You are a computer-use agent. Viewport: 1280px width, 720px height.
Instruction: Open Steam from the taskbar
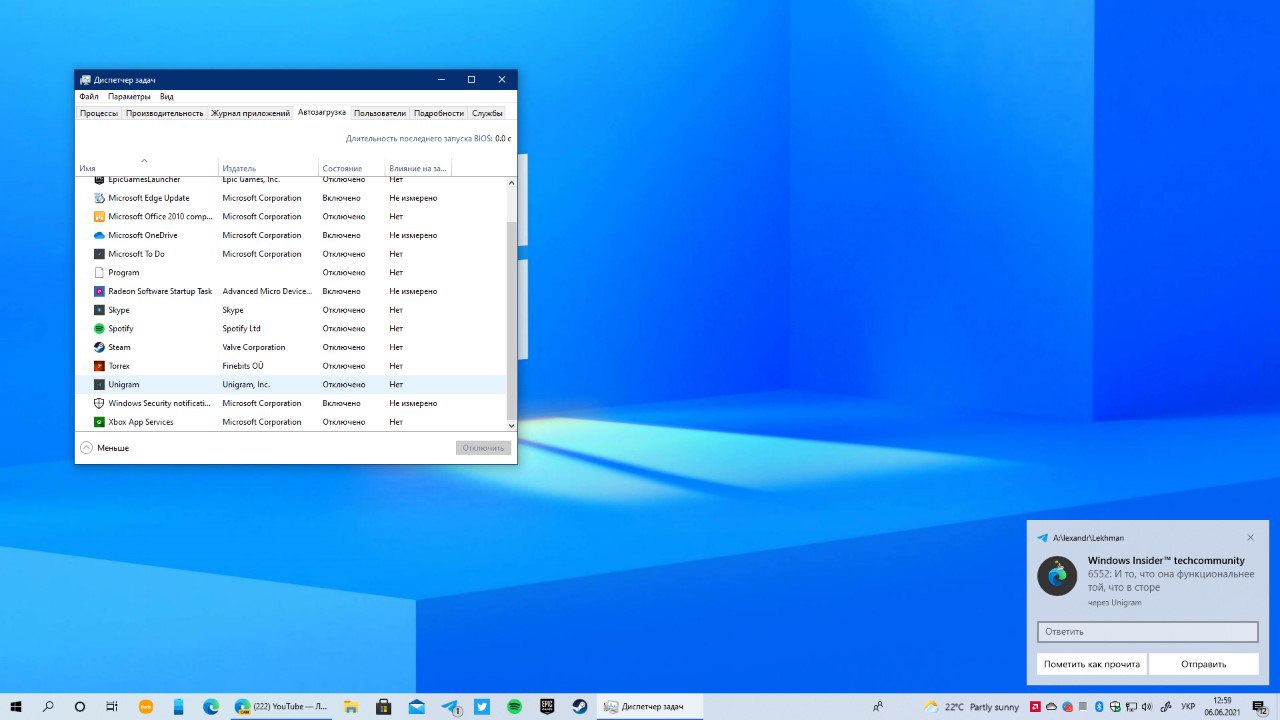(x=580, y=706)
